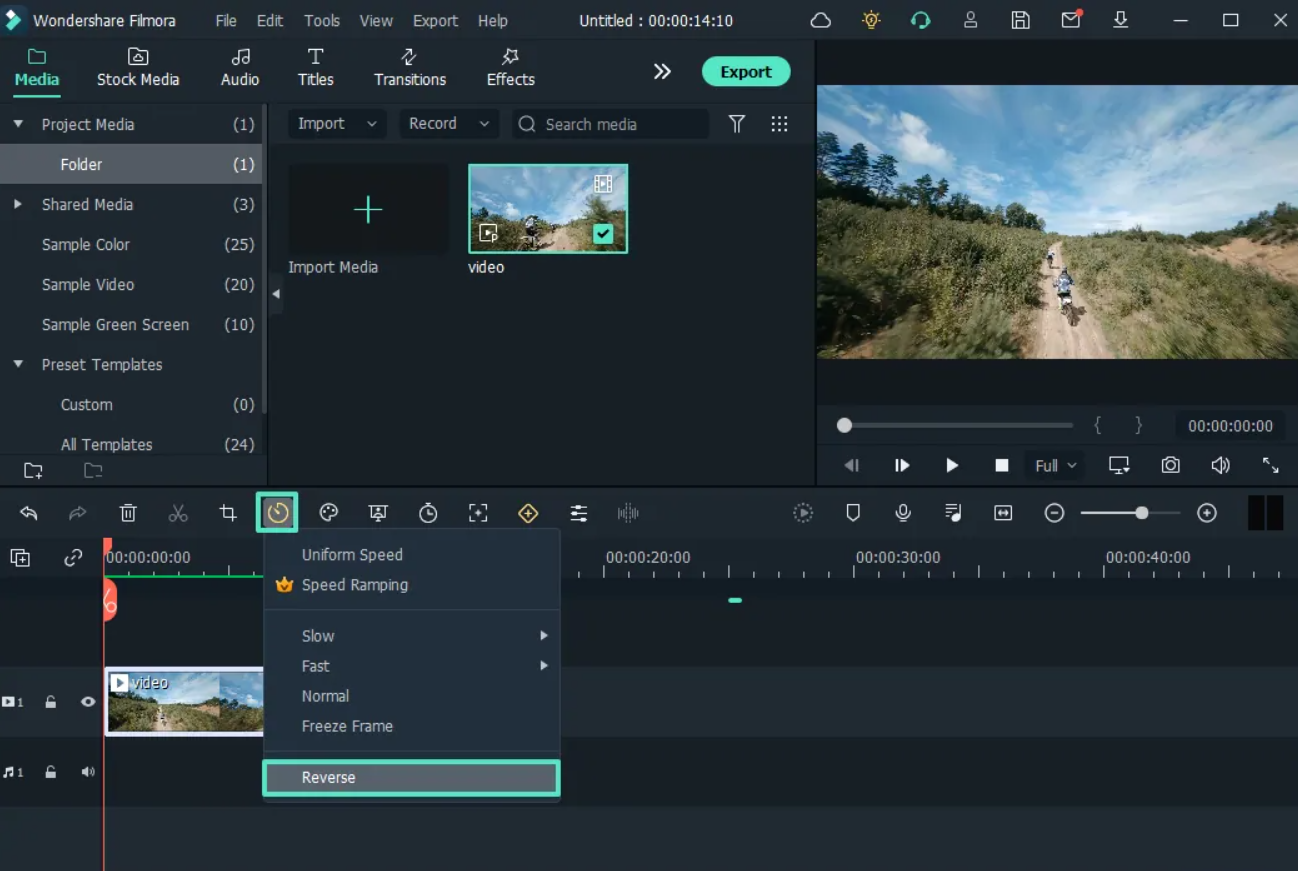Screen dimensions: 1298x871
Task: Take a snapshot with the camera icon
Action: (1170, 465)
